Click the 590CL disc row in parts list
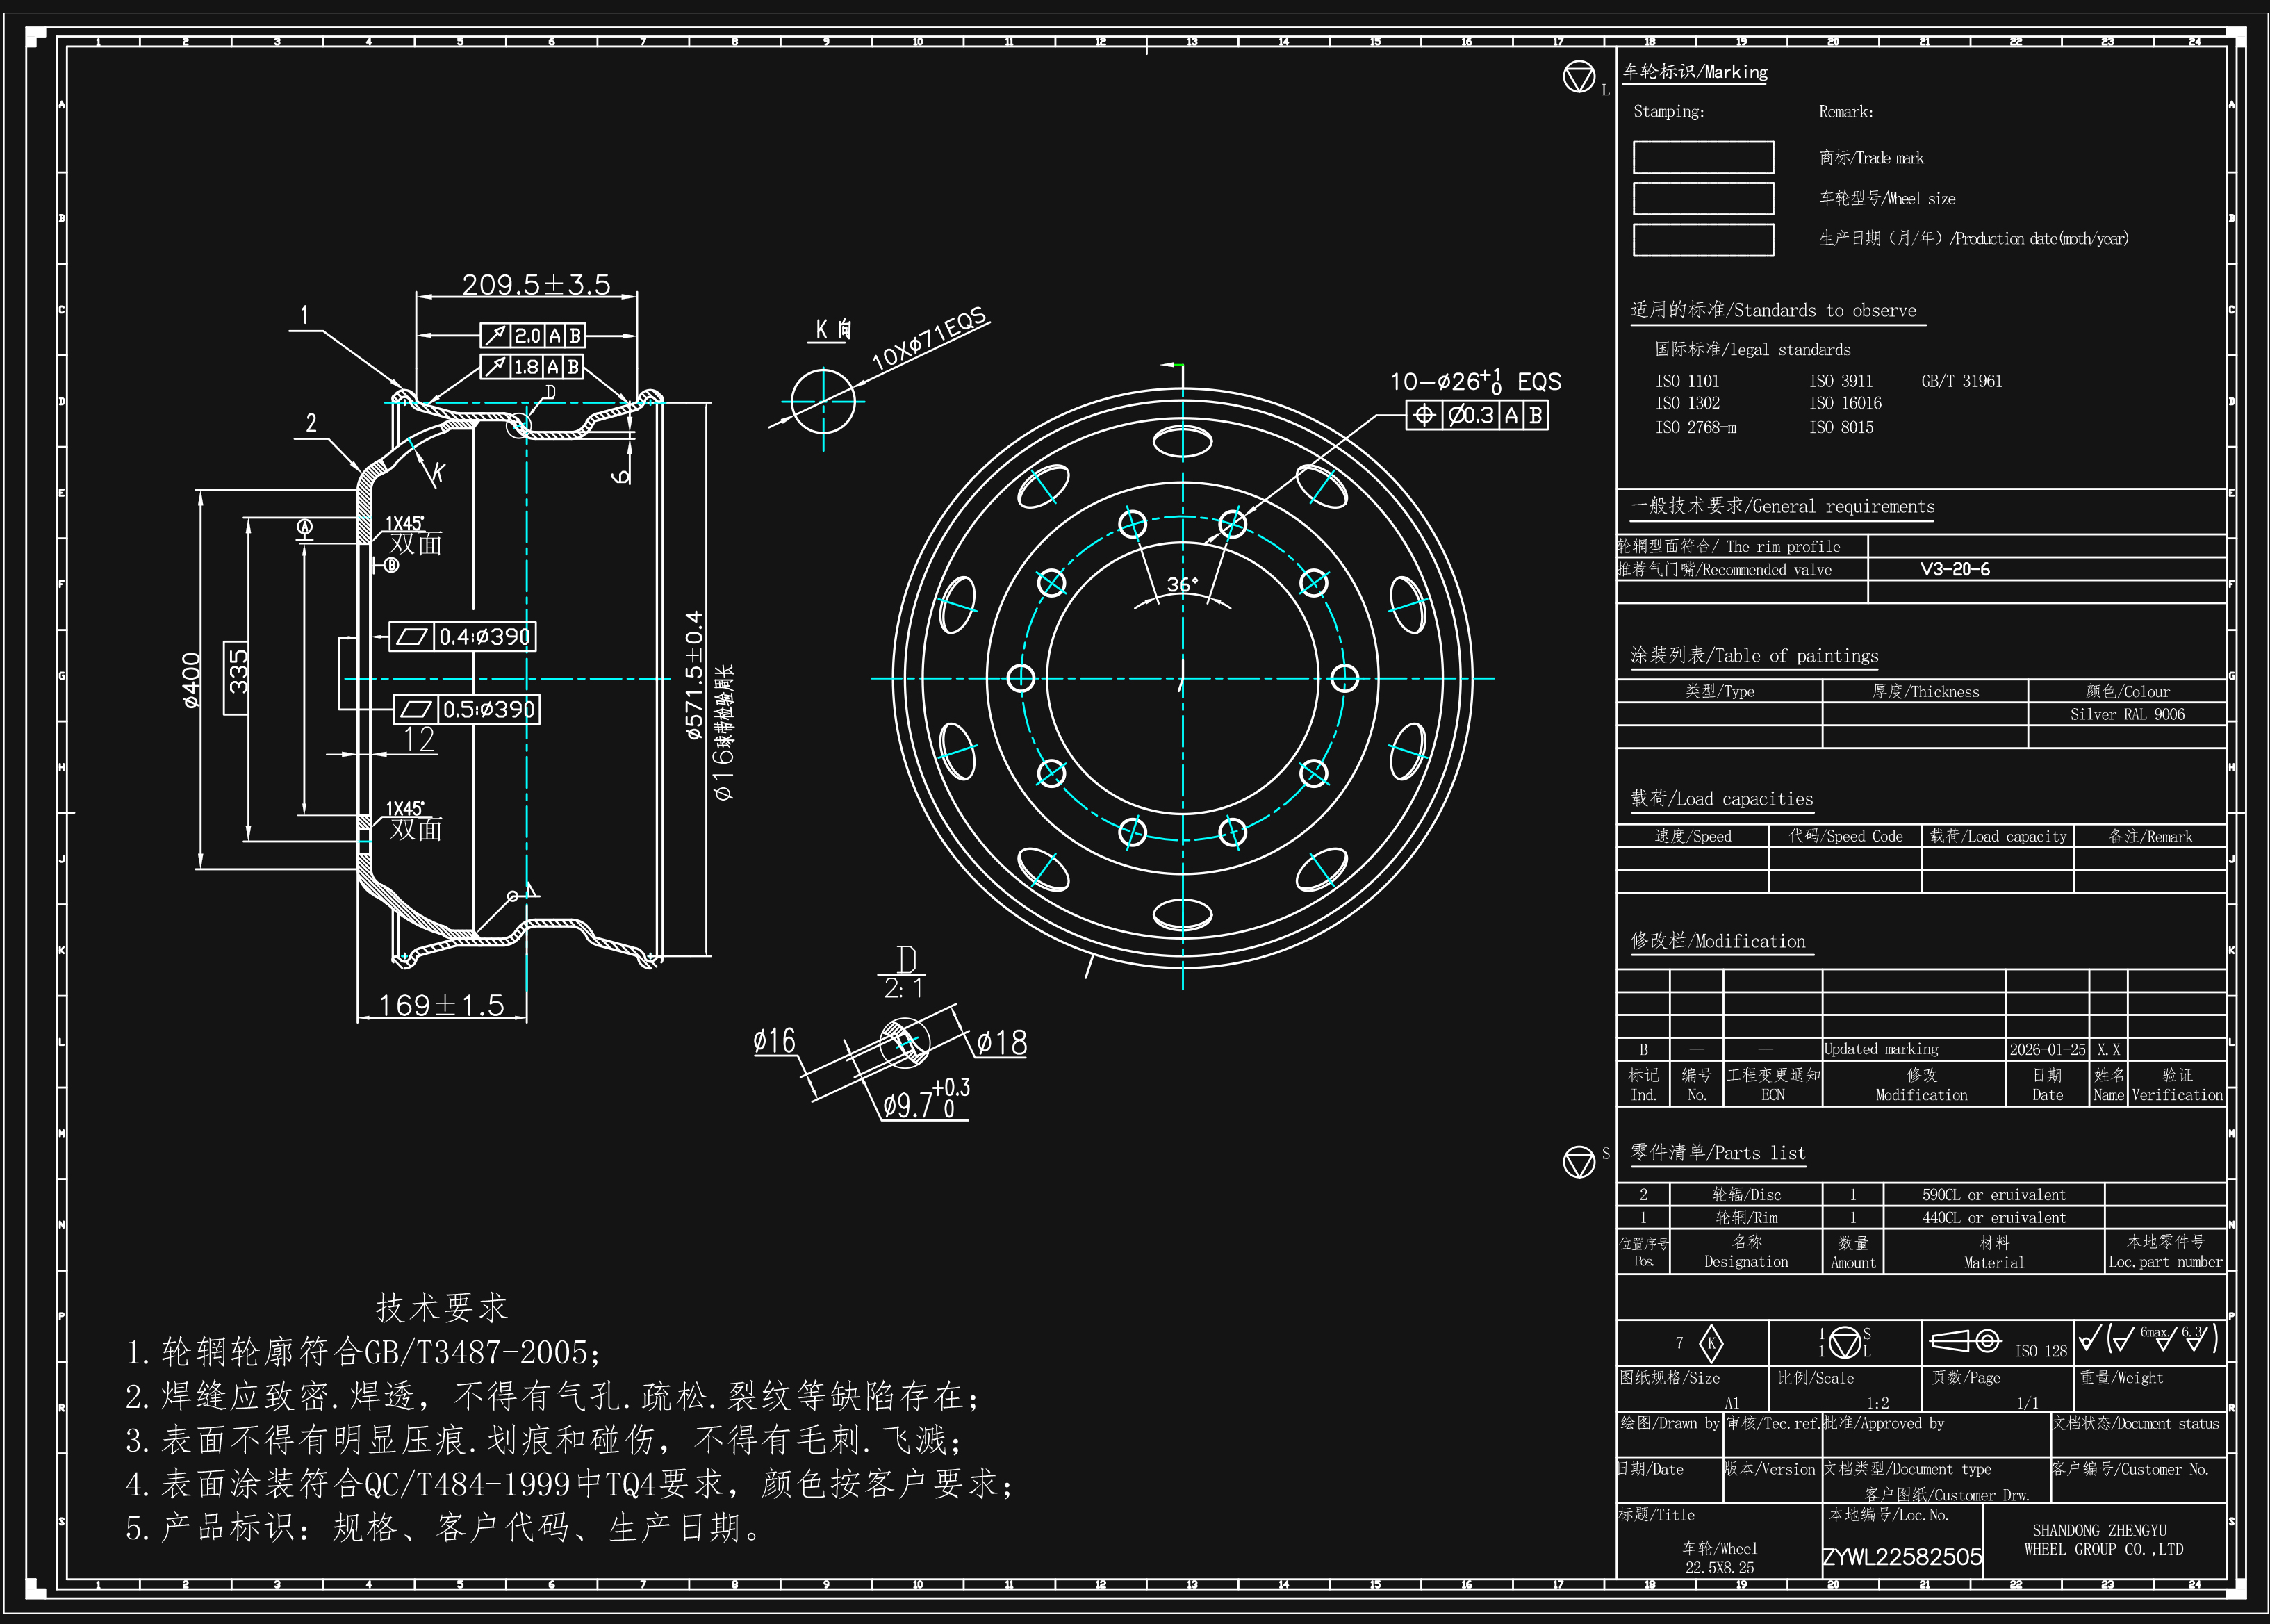This screenshot has width=2270, height=1624. click(1995, 1194)
